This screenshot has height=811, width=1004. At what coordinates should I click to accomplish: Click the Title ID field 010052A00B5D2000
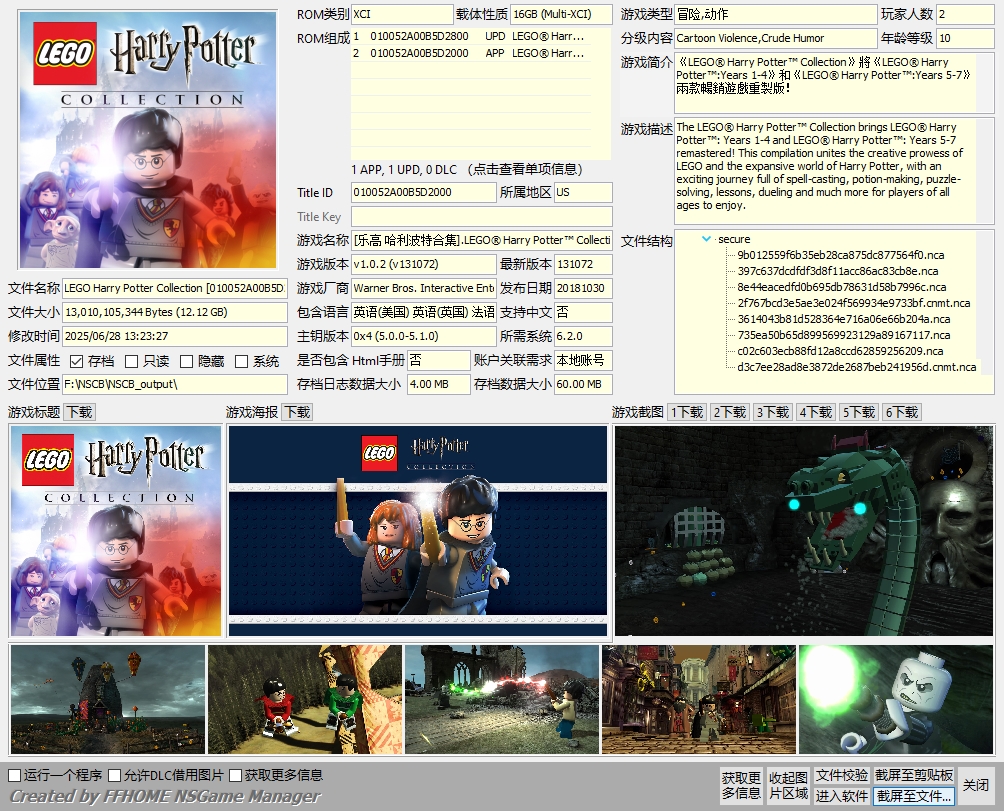[424, 193]
